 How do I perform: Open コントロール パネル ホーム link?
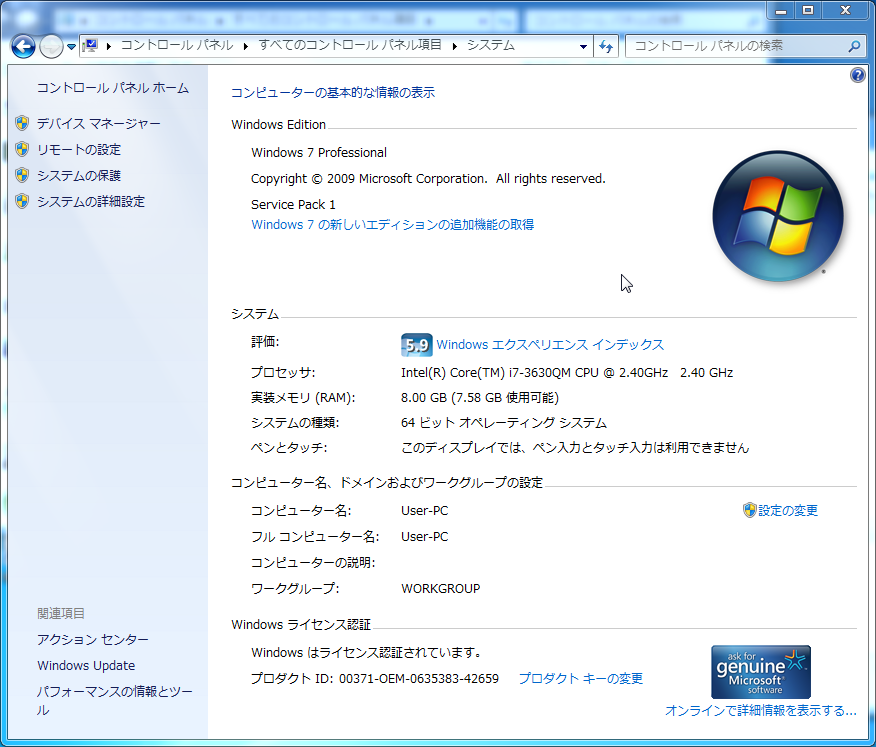tap(113, 88)
